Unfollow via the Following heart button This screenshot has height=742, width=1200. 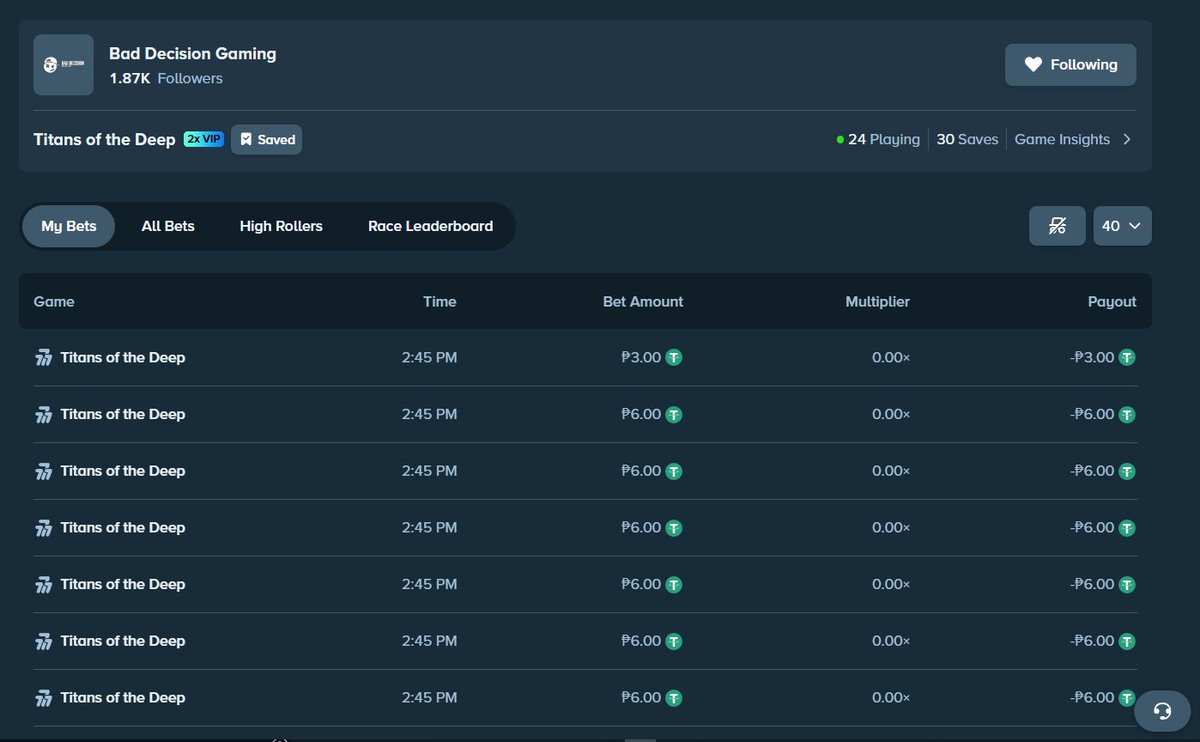point(1071,65)
